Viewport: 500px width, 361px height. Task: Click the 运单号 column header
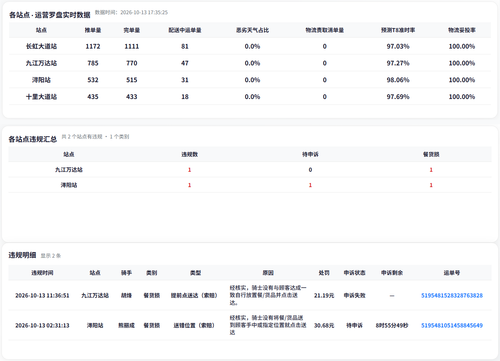click(452, 273)
